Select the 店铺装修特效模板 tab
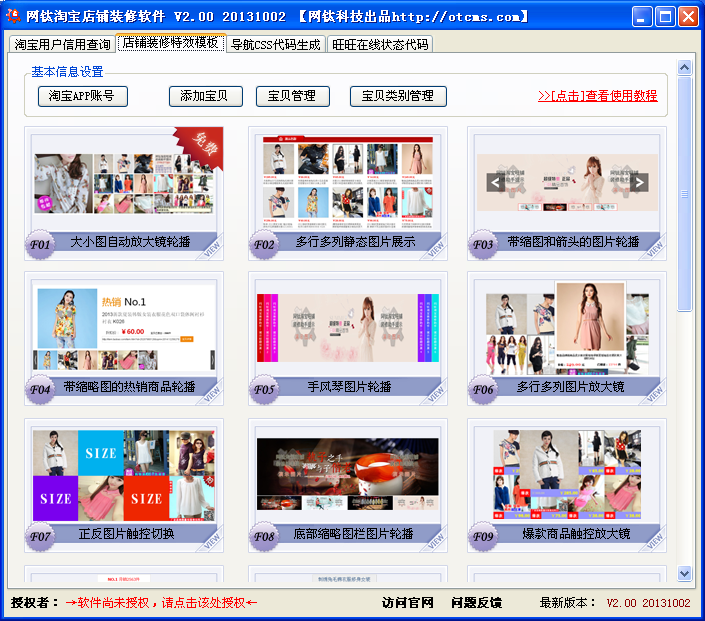The height and width of the screenshot is (621, 705). pyautogui.click(x=171, y=43)
